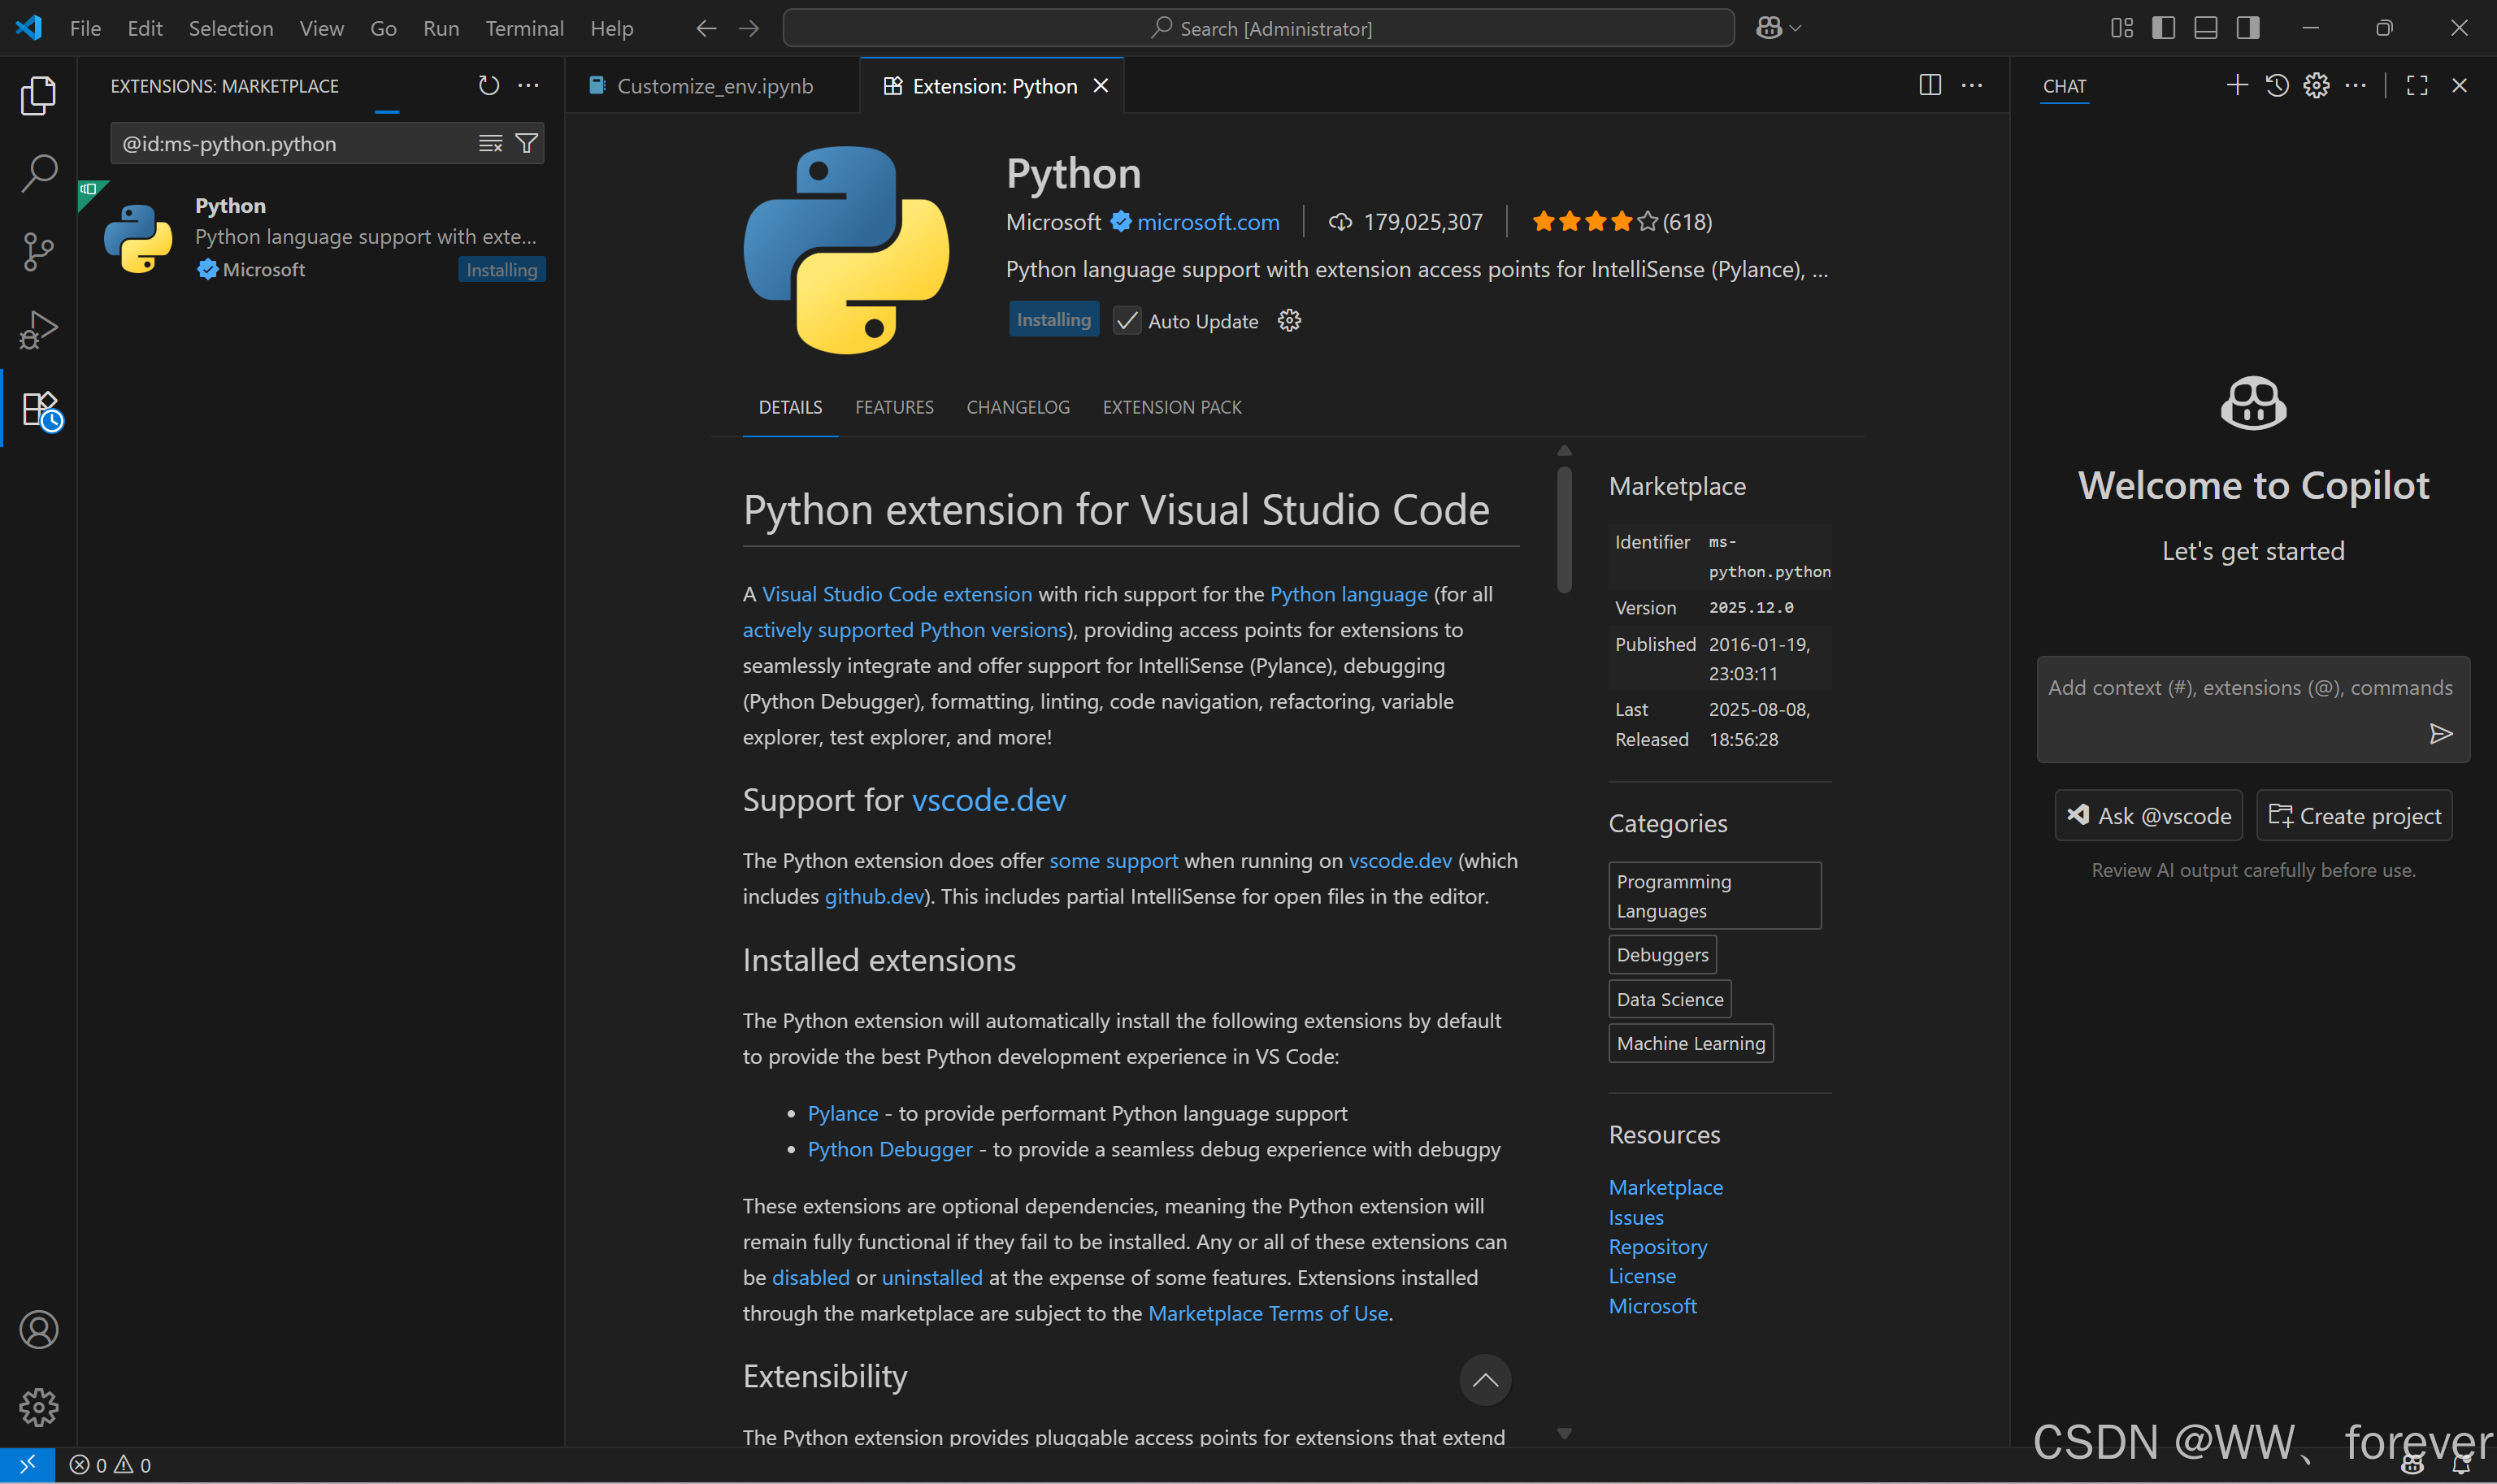Clear extensions search results icon
Viewport: 2497px width, 1484px height.
tap(490, 144)
